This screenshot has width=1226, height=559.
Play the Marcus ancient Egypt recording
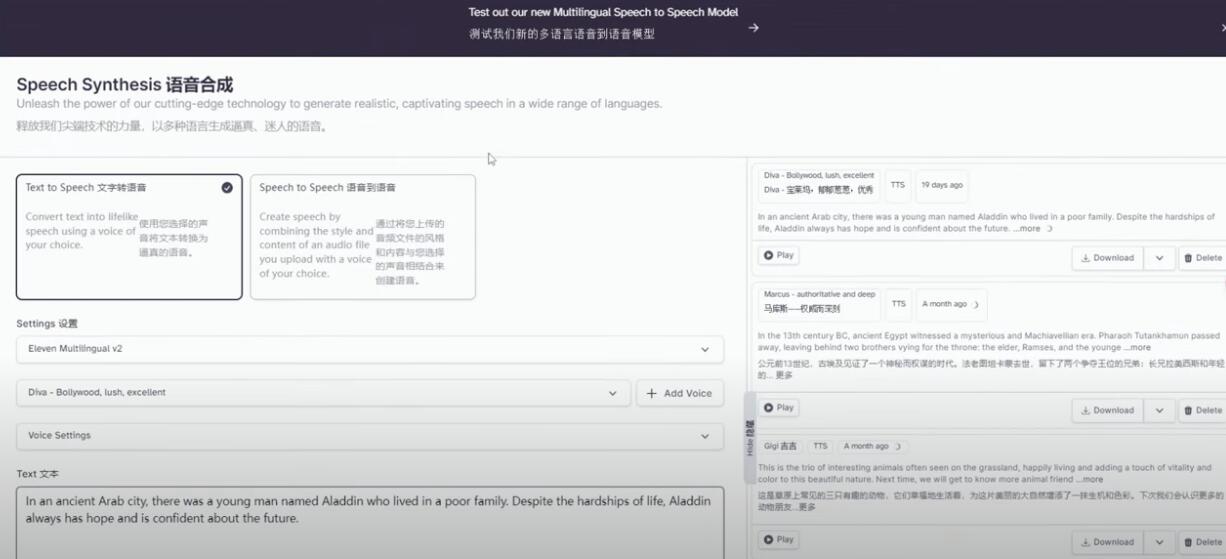(778, 407)
